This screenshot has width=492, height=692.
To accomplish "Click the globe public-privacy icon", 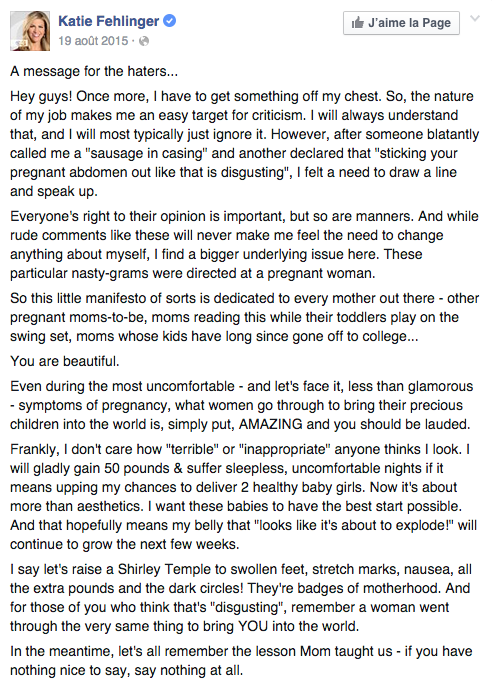I will [x=144, y=41].
